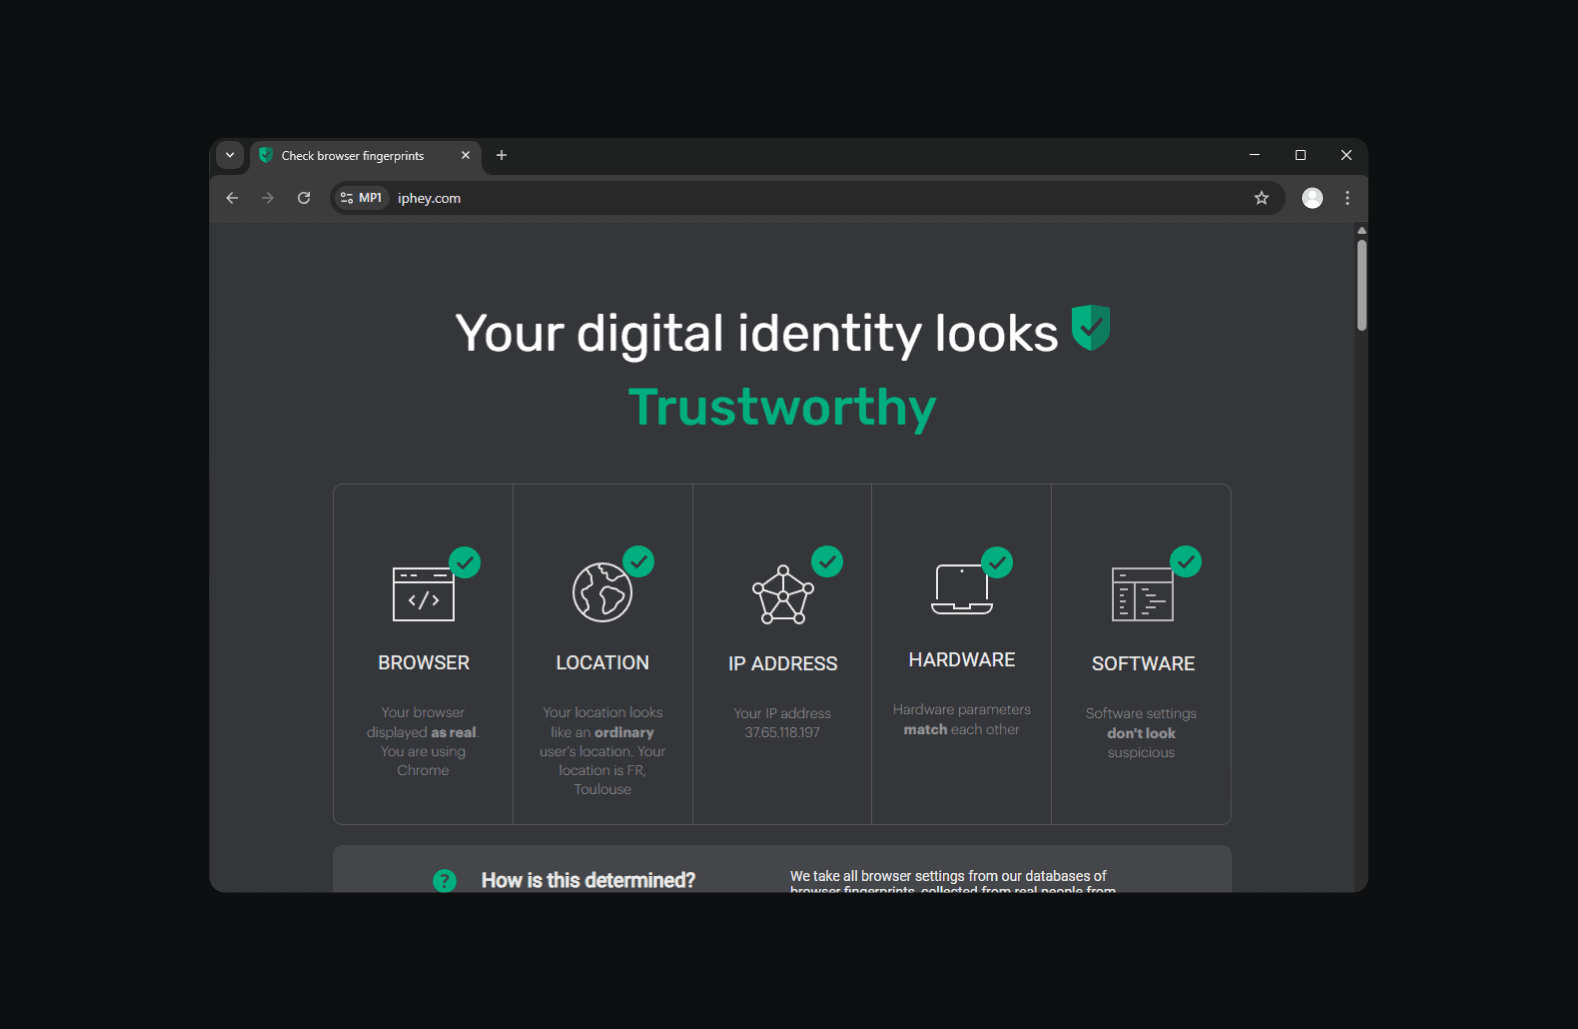Viewport: 1578px width, 1029px height.
Task: Close the Chrome window
Action: [x=1346, y=155]
